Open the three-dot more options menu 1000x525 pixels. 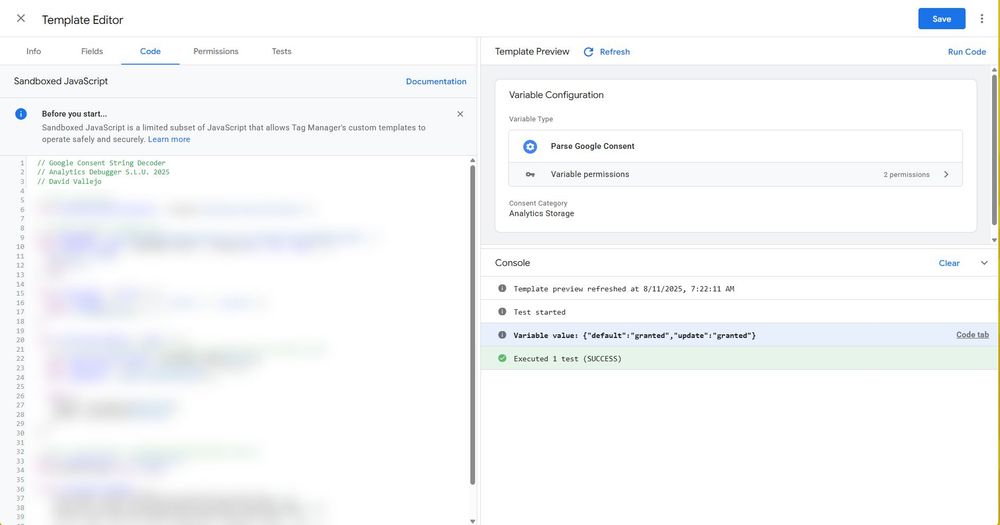pos(982,19)
